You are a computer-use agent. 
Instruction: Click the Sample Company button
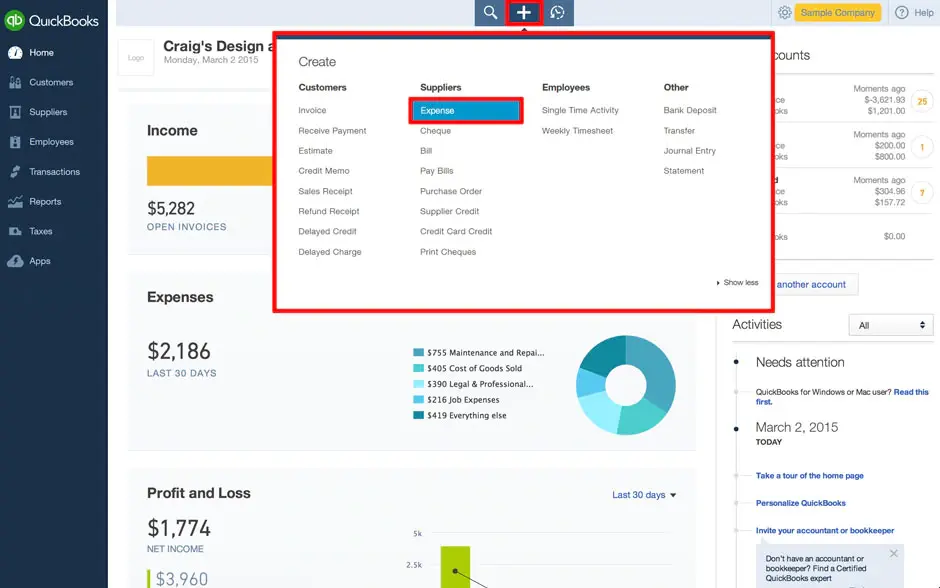point(837,13)
